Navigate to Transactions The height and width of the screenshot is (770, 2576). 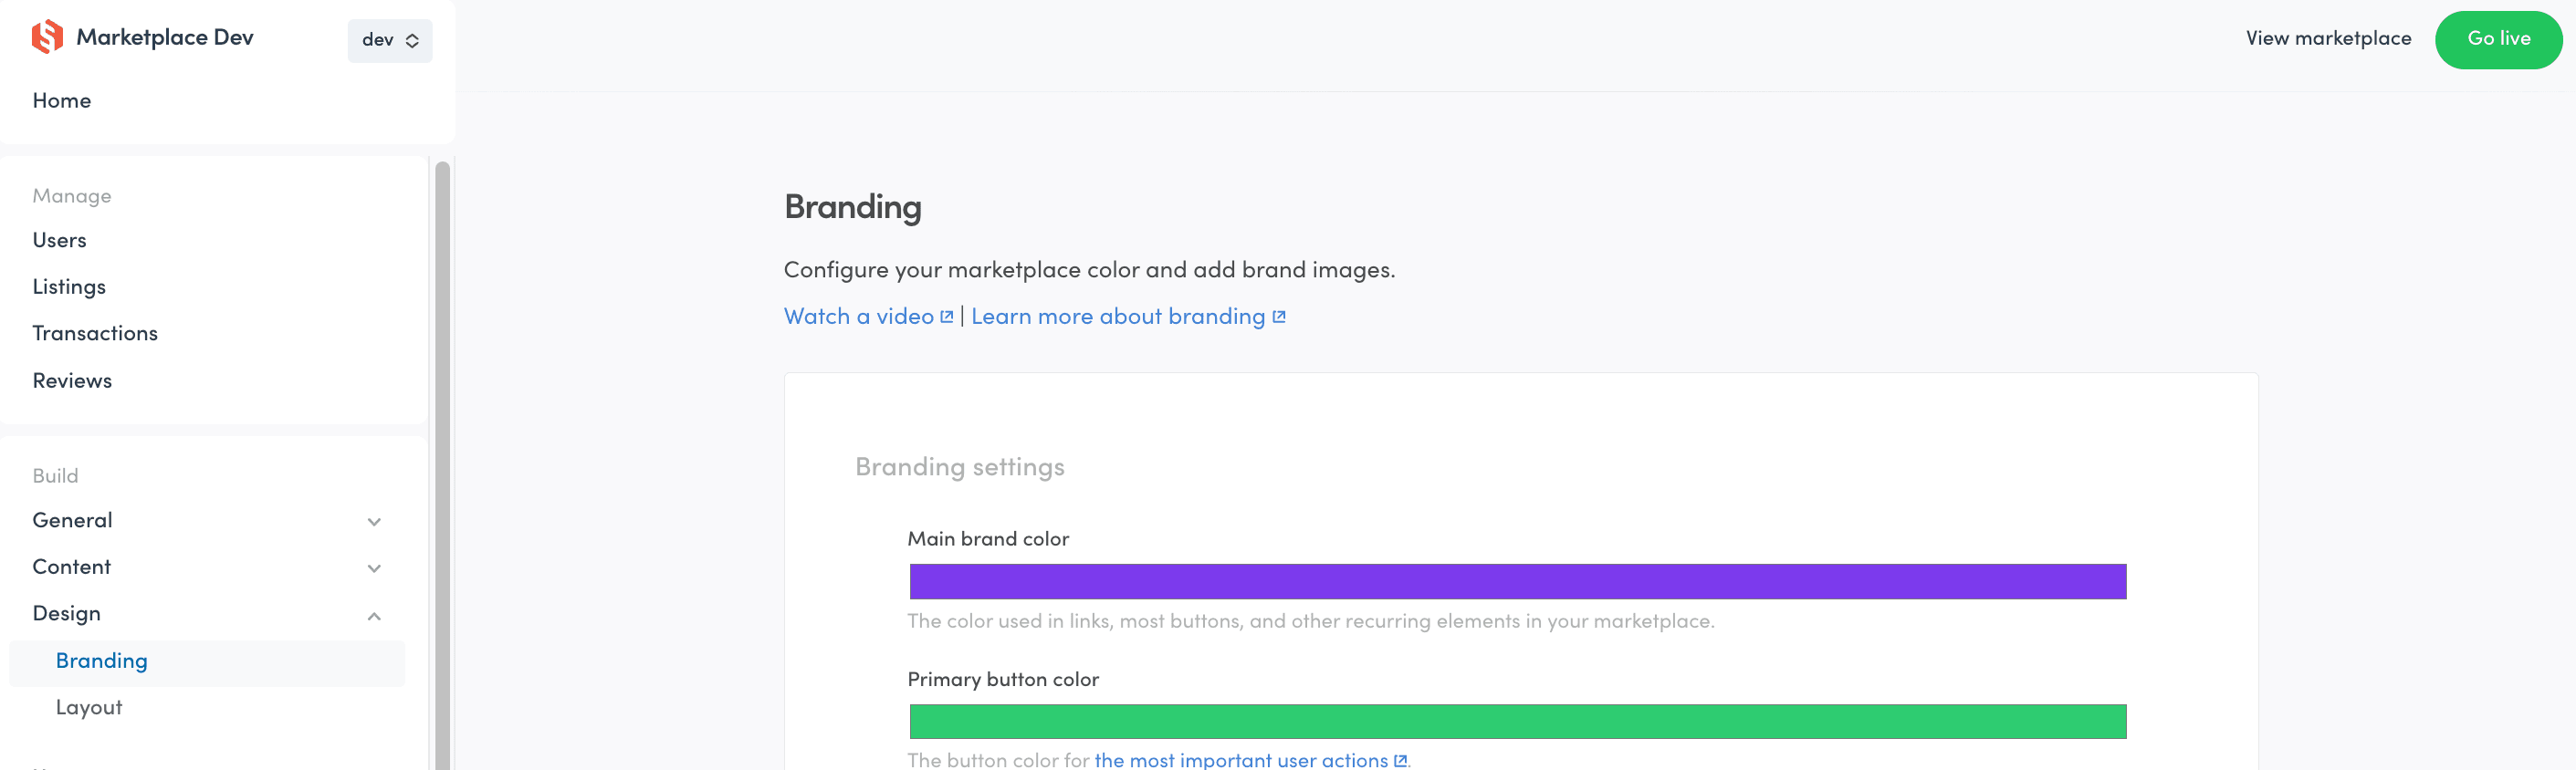(x=95, y=334)
